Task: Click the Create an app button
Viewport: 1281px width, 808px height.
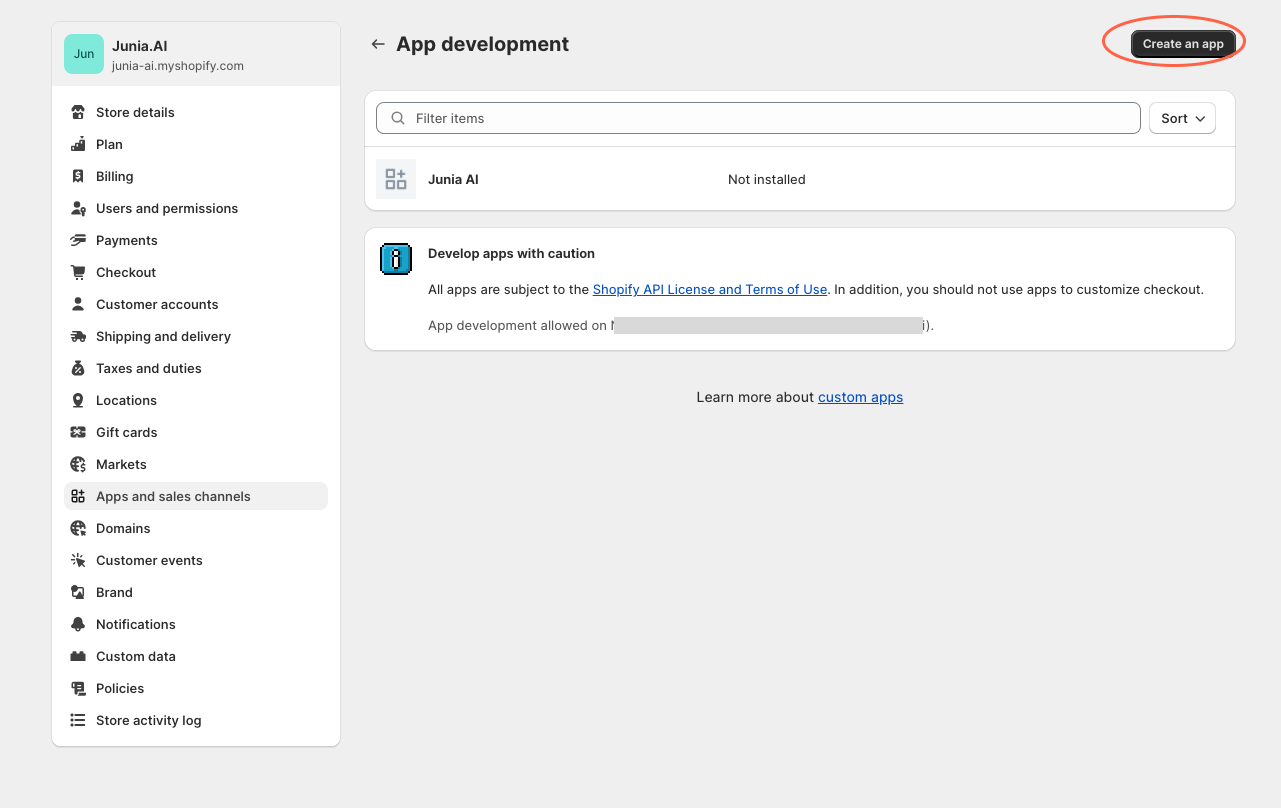Action: point(1183,43)
